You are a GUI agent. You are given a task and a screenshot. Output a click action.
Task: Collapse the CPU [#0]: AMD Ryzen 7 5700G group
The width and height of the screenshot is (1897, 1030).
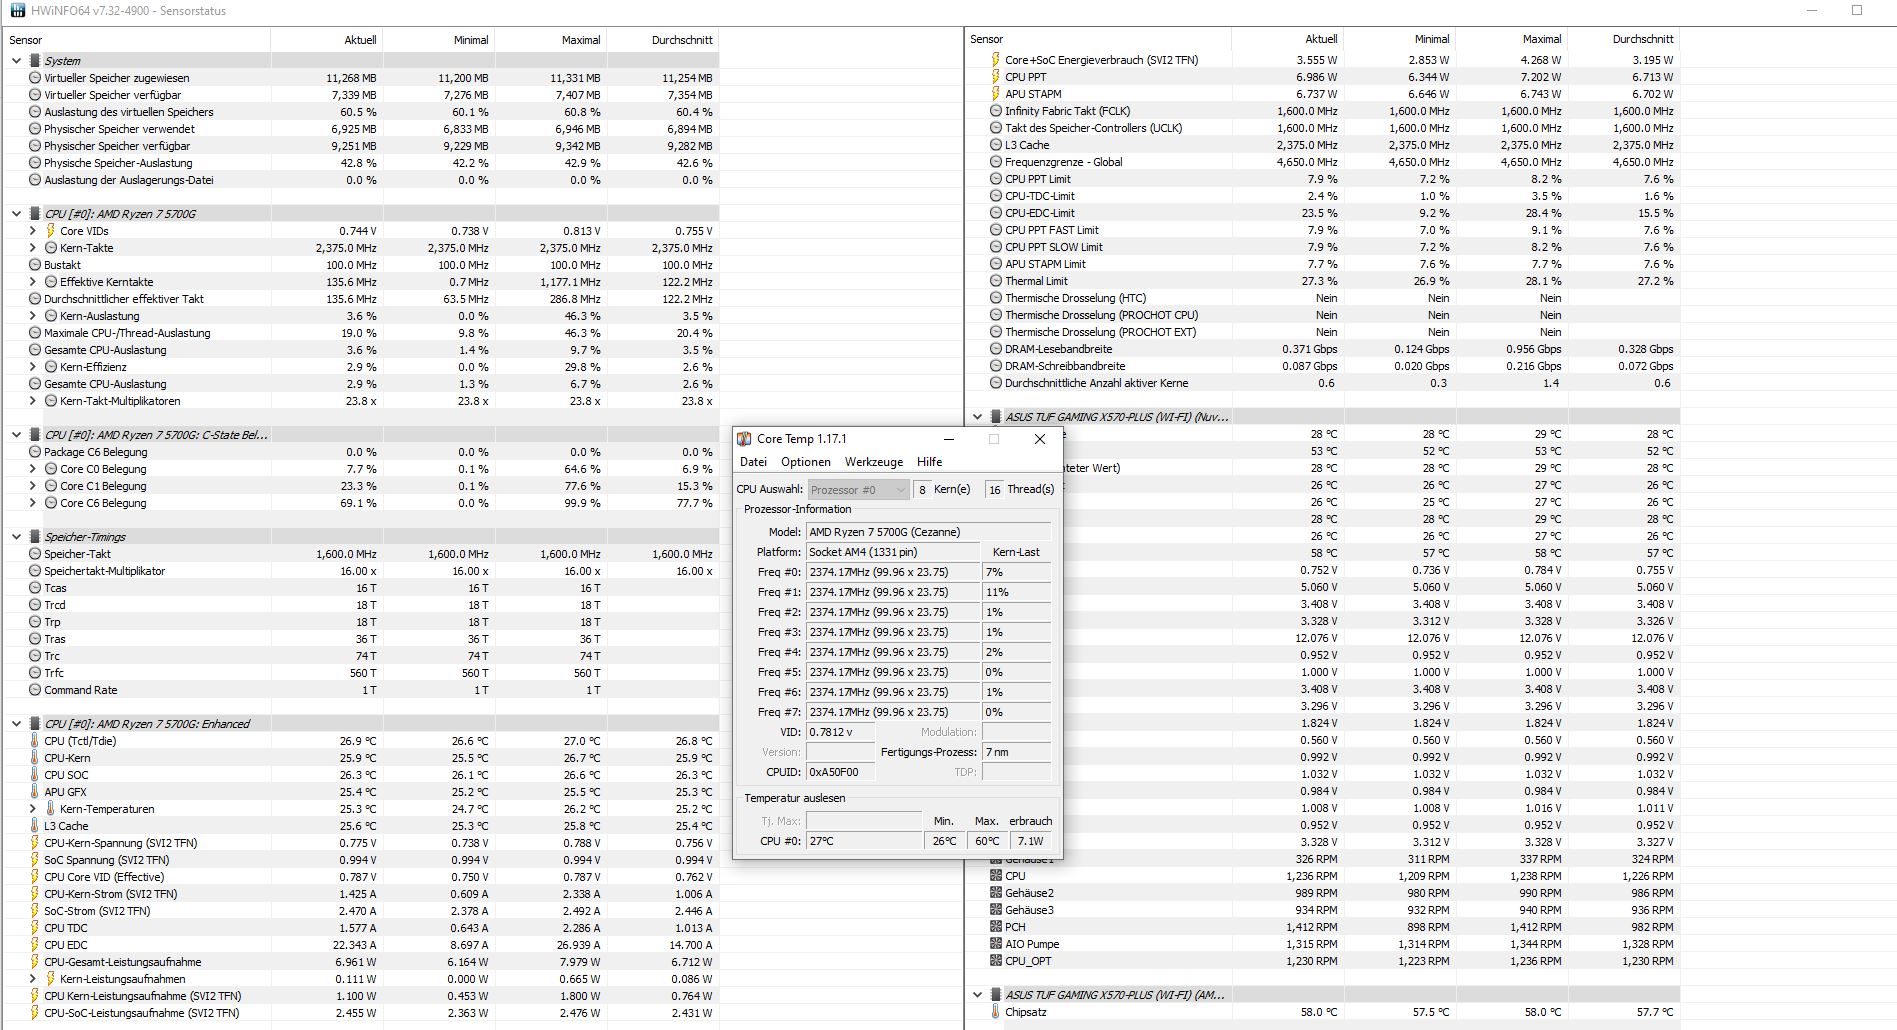(x=16, y=214)
